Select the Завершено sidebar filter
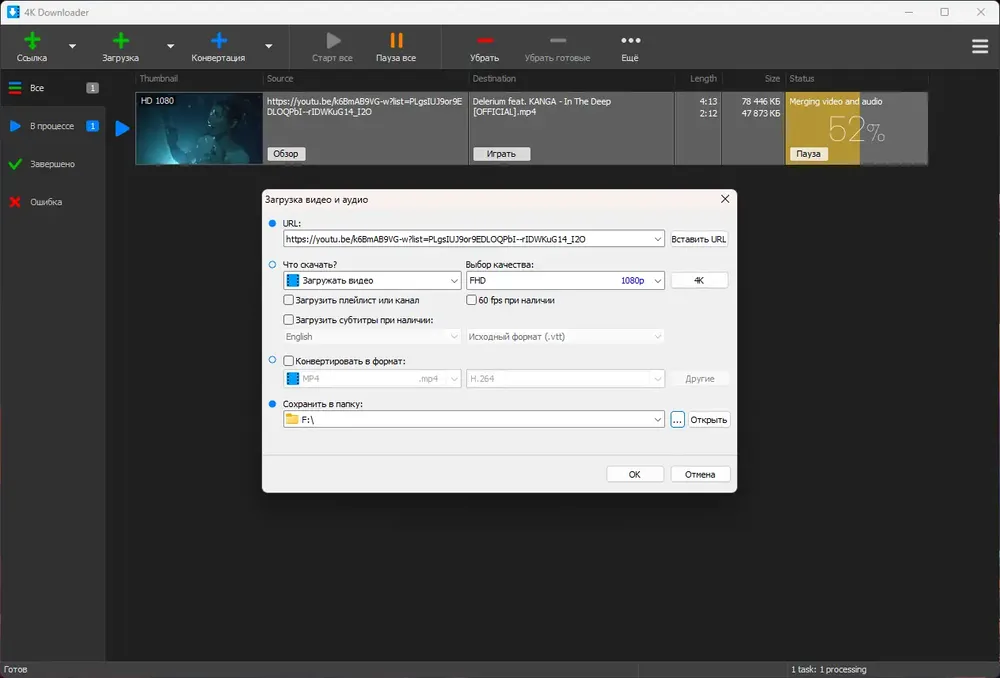The width and height of the screenshot is (1000, 678). (x=52, y=164)
